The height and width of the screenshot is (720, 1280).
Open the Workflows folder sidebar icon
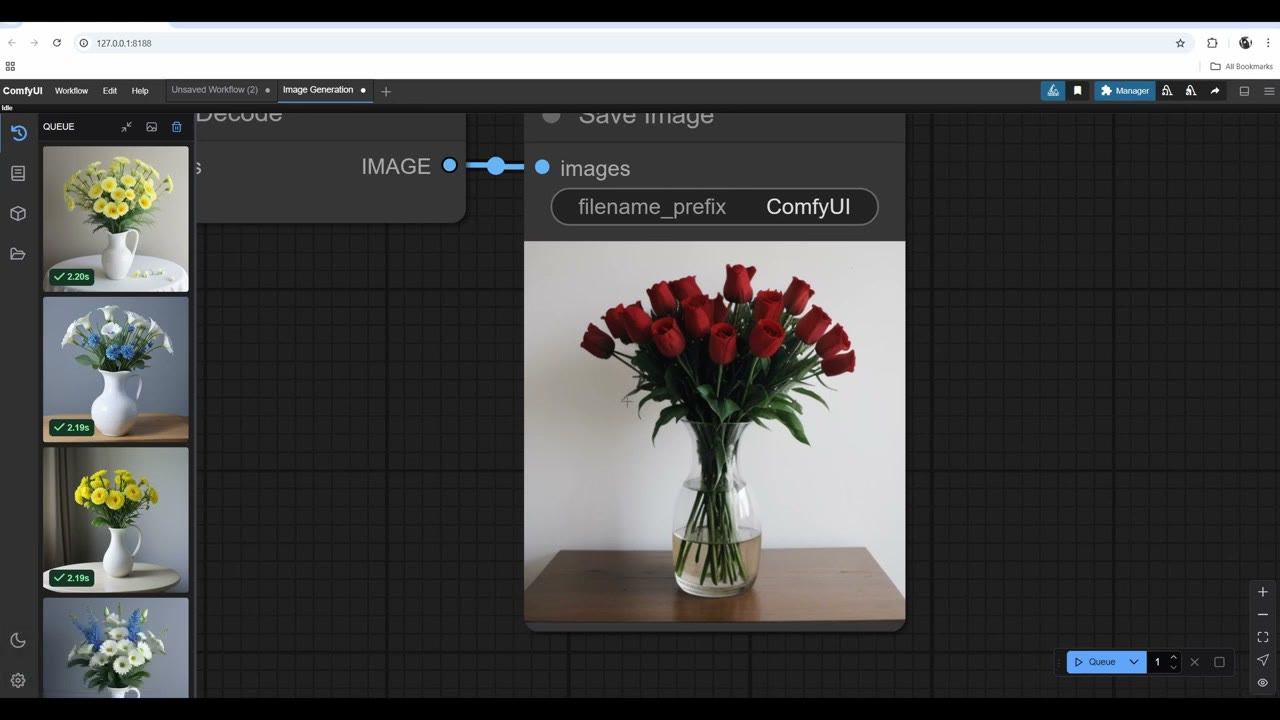[18, 254]
